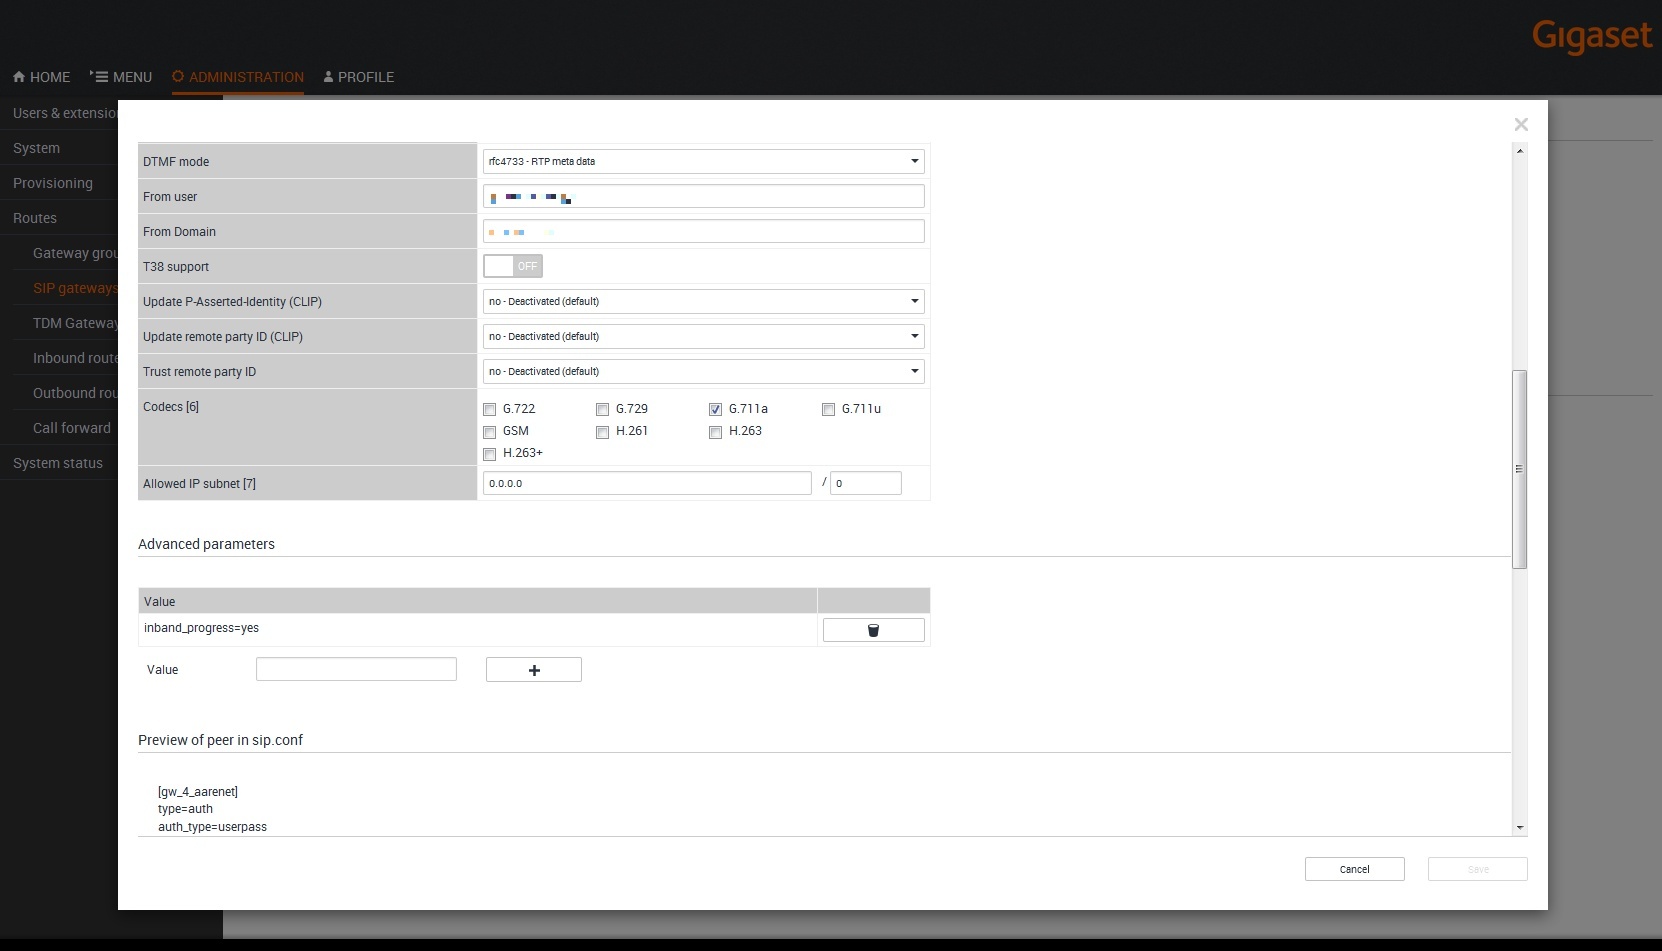Enable the GSM codec checkbox
The image size is (1662, 951).
coord(490,432)
